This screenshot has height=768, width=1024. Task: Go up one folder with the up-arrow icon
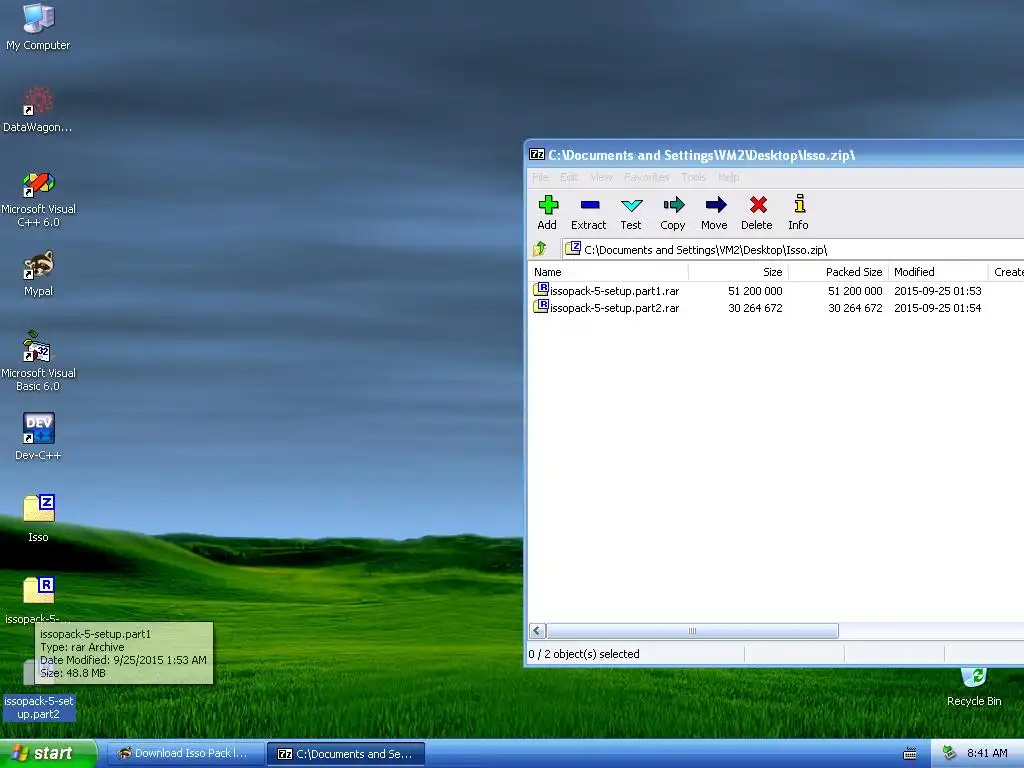(539, 249)
